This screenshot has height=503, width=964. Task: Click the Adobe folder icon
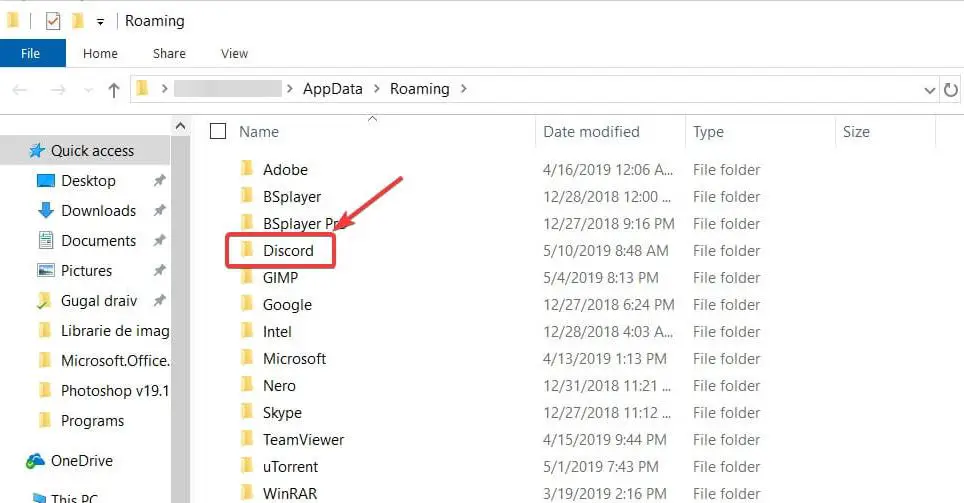pos(247,168)
